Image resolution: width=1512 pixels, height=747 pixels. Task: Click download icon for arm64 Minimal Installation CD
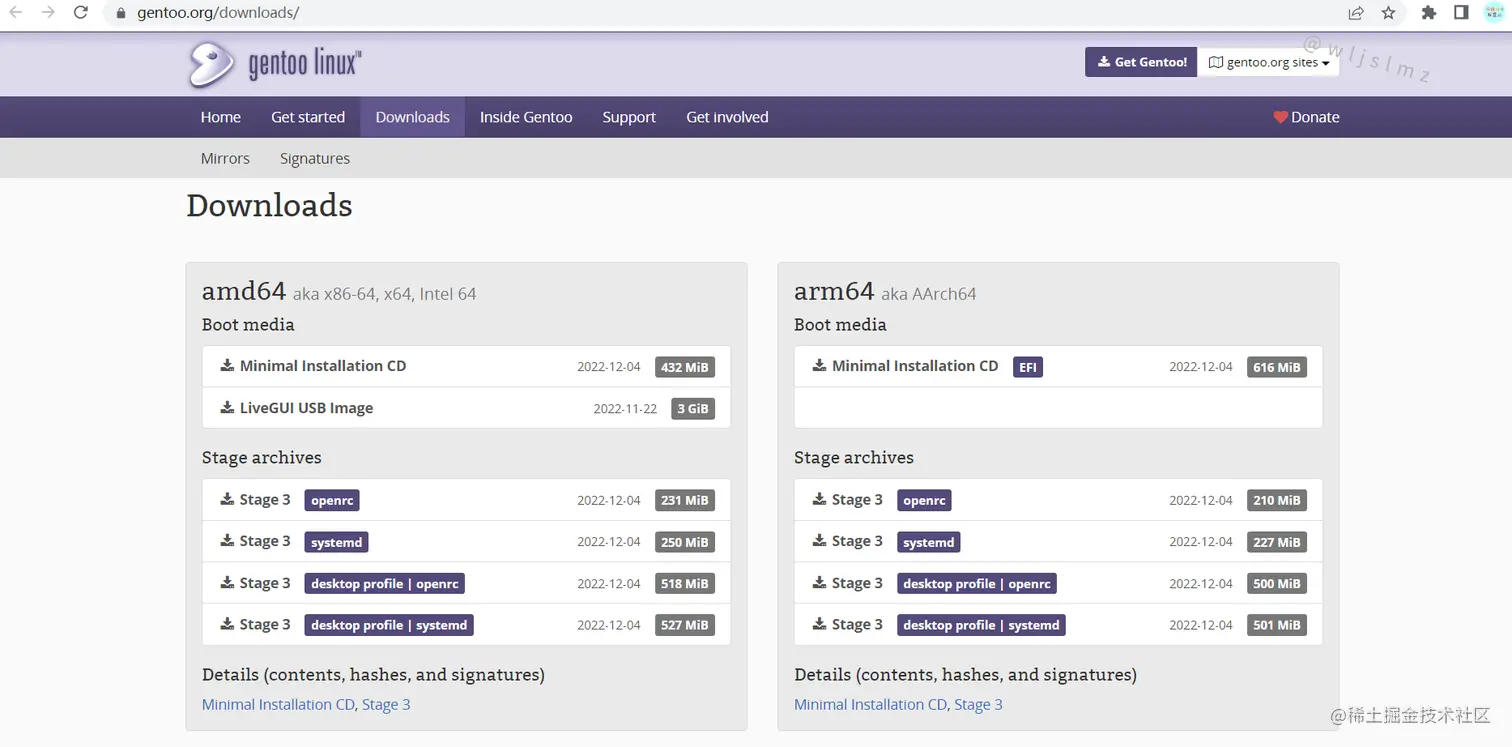pyautogui.click(x=819, y=365)
